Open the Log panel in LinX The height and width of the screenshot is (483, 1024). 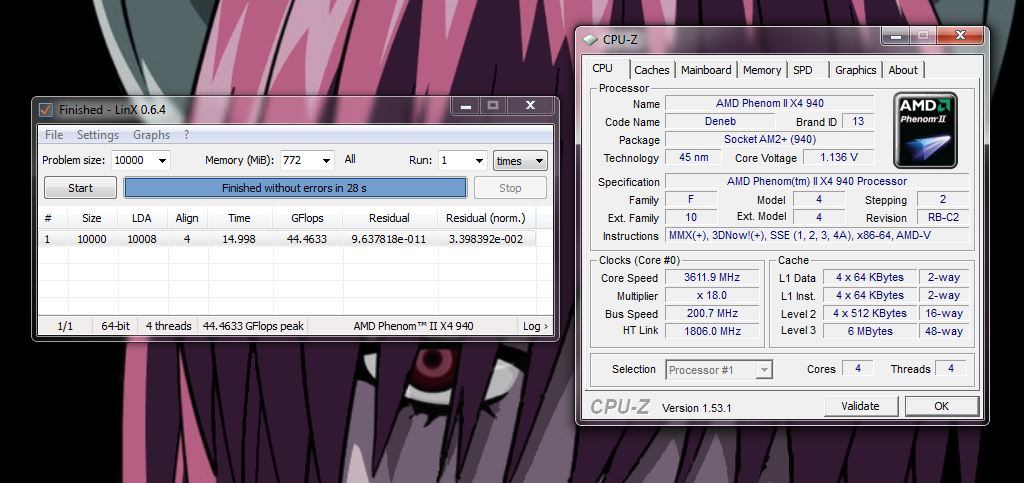point(536,326)
